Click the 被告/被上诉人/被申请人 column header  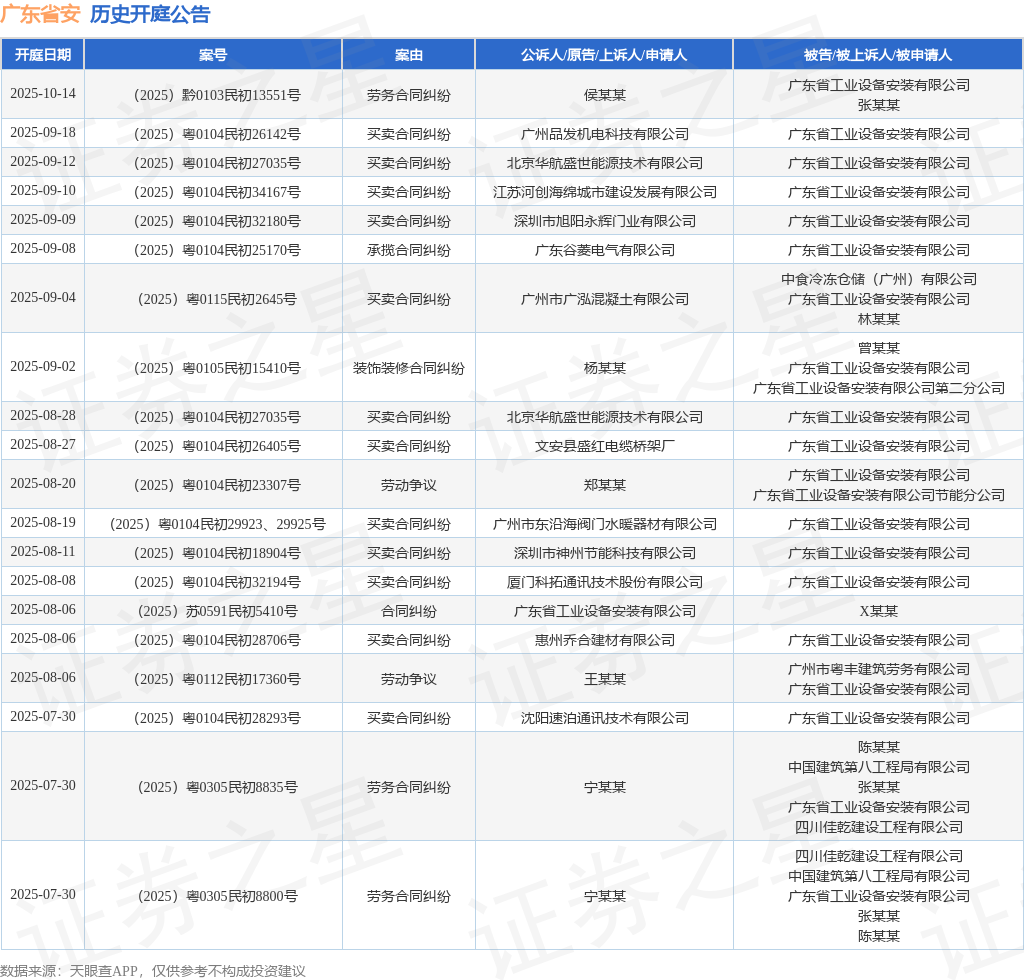(x=878, y=55)
